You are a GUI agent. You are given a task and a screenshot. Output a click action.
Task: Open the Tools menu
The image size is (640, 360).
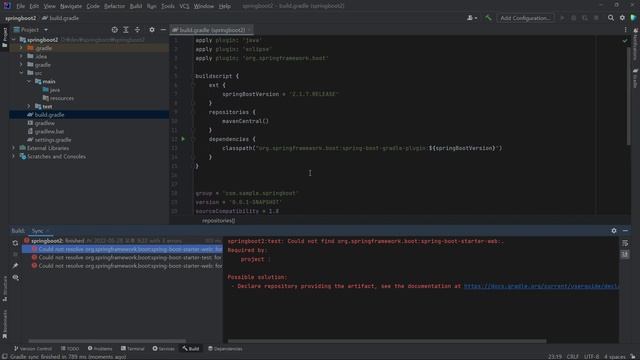pyautogui.click(x=168, y=6)
